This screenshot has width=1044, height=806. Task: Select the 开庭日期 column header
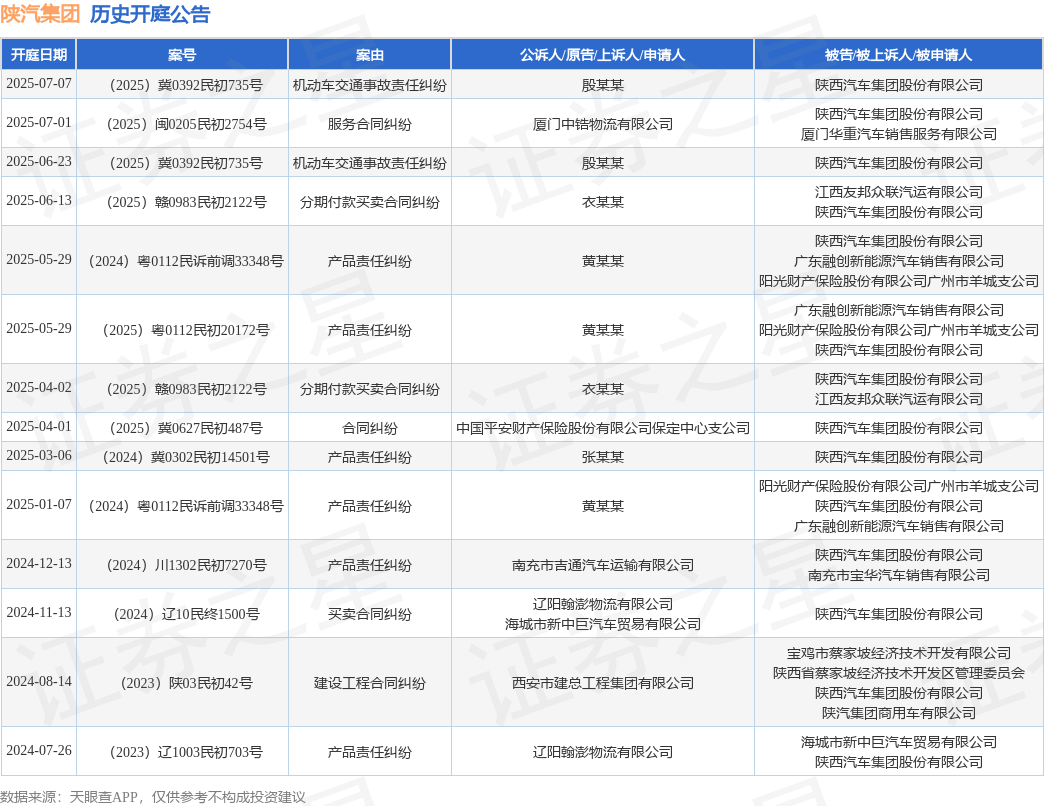39,55
